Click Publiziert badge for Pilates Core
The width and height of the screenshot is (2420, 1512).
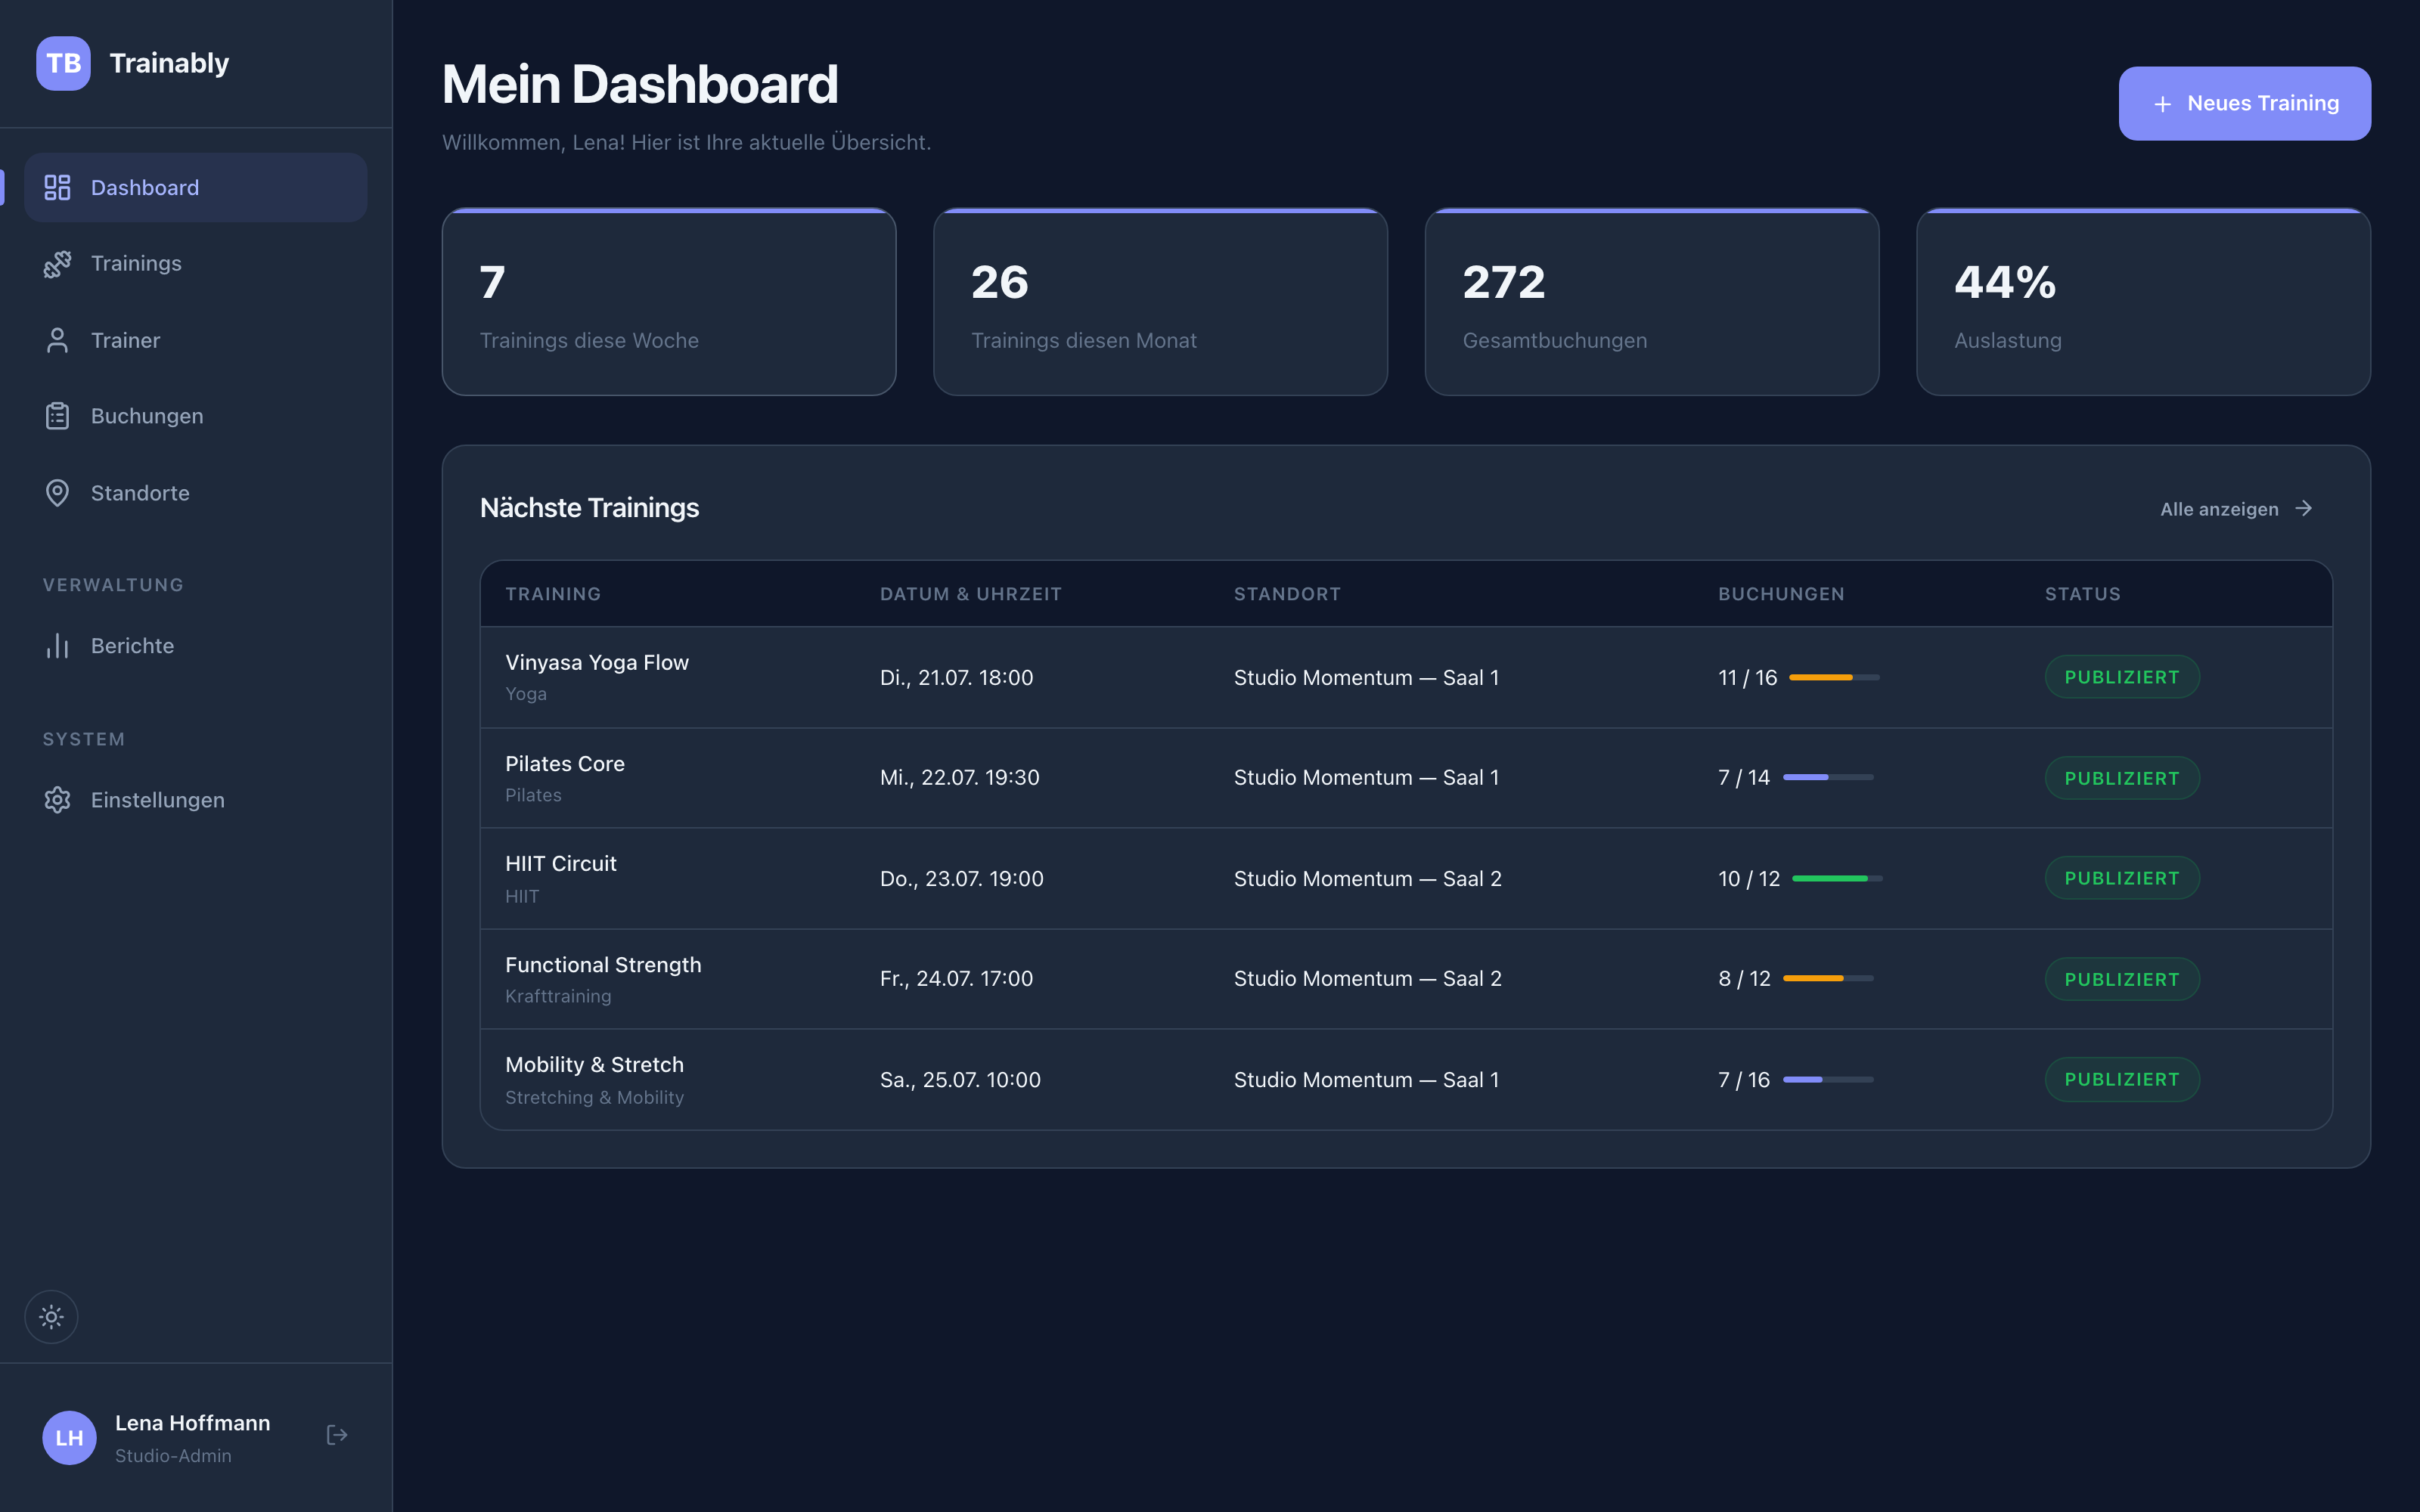point(2122,778)
